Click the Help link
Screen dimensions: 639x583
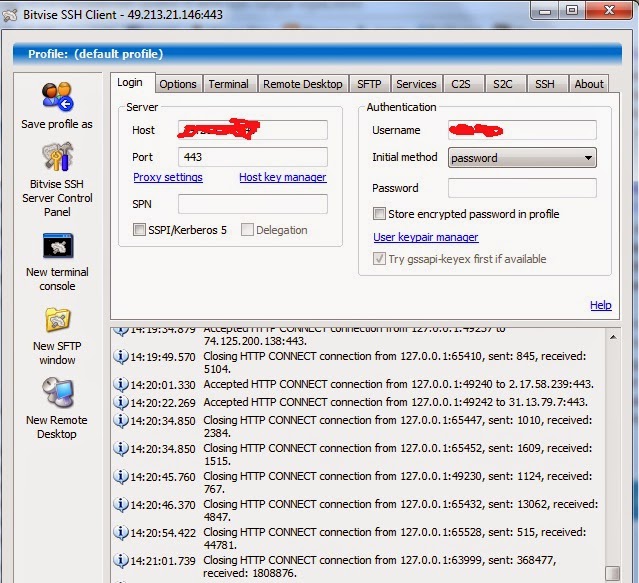coord(601,305)
